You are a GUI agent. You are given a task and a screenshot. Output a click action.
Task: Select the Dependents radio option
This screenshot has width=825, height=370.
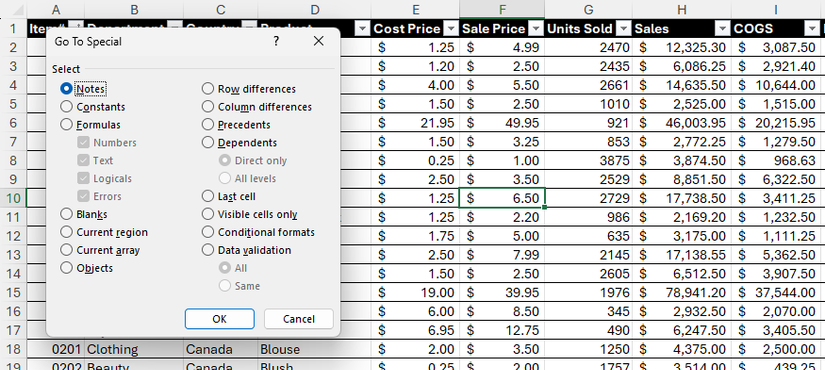[x=208, y=143]
